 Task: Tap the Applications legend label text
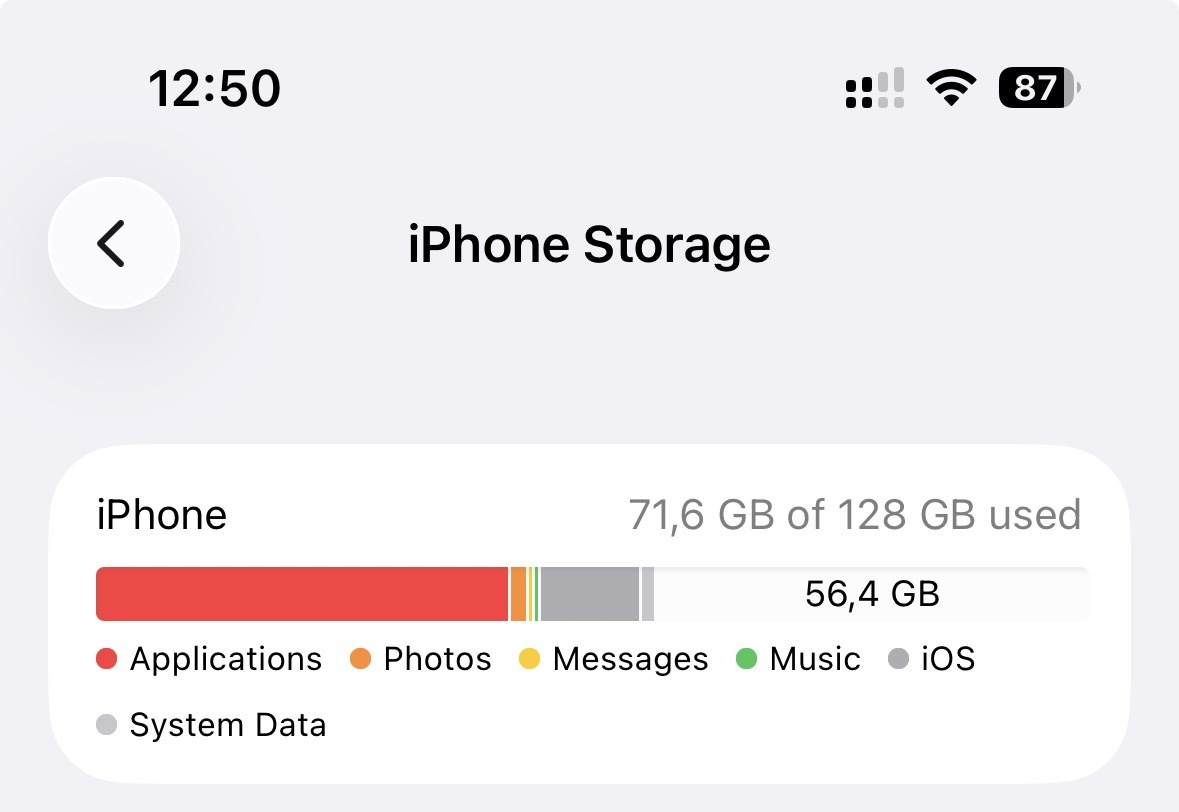tap(226, 659)
